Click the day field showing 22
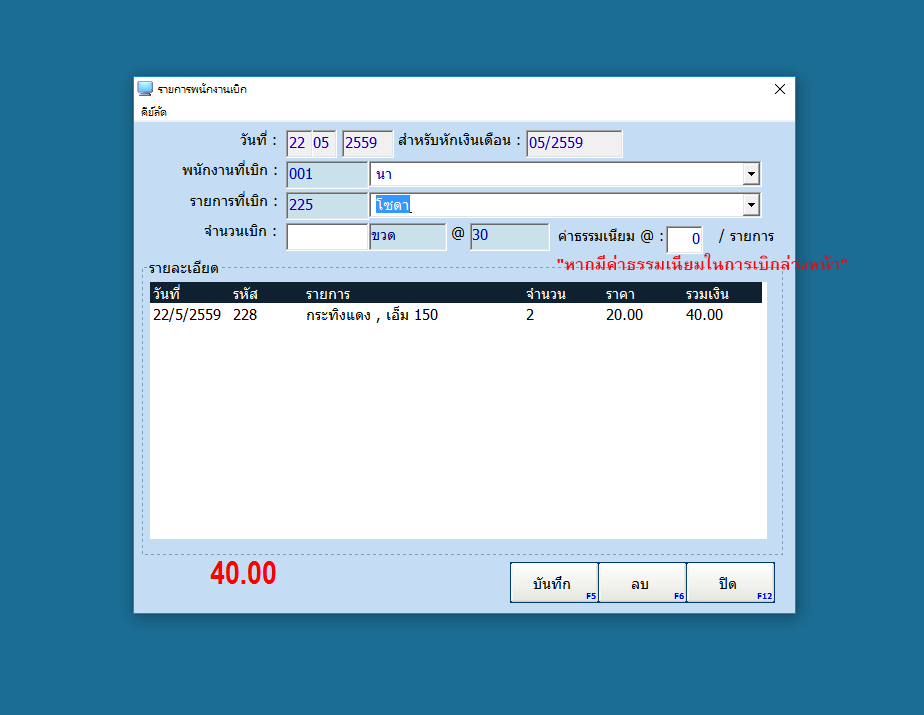The width and height of the screenshot is (924, 715). [299, 143]
